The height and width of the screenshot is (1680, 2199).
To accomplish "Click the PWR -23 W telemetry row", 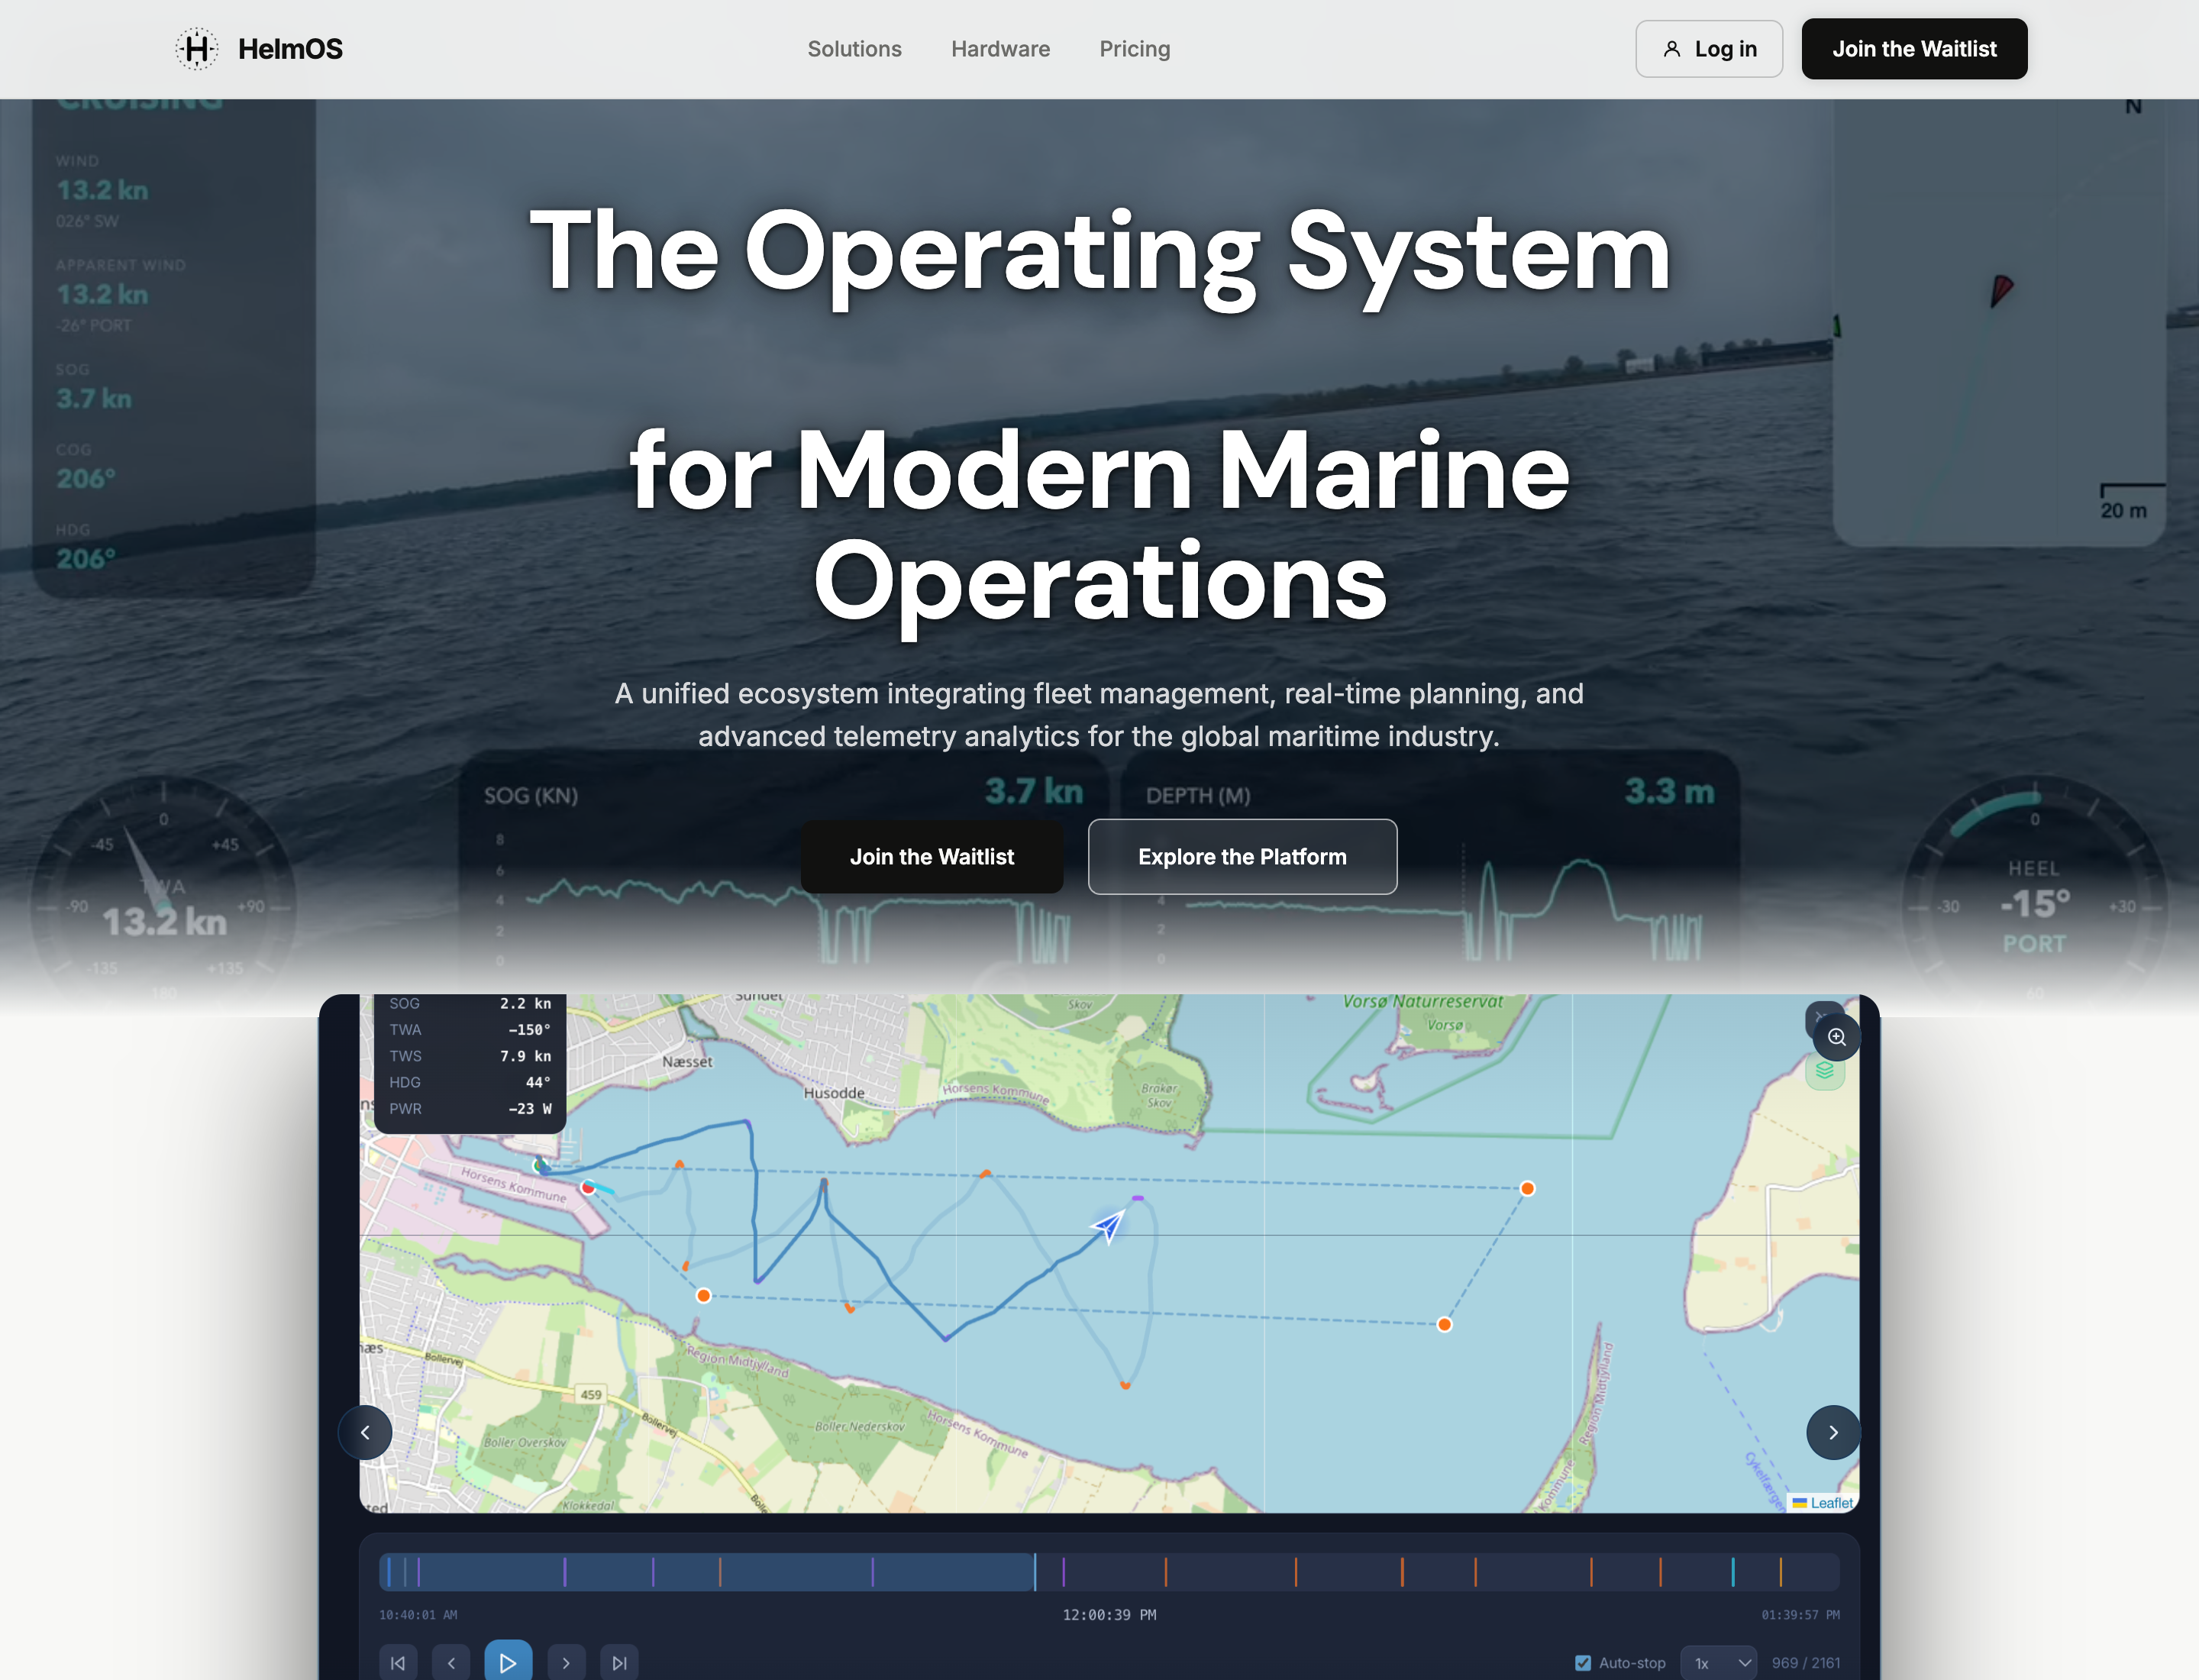I will click(470, 1108).
